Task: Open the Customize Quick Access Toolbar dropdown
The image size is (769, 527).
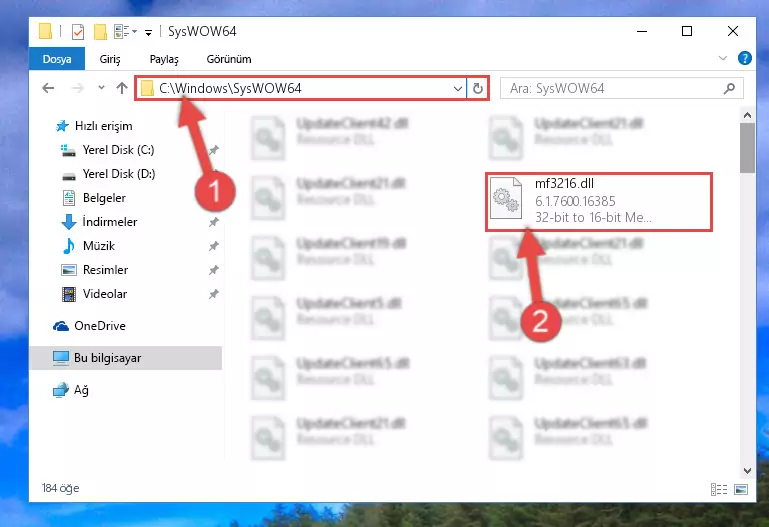Action: [x=148, y=33]
